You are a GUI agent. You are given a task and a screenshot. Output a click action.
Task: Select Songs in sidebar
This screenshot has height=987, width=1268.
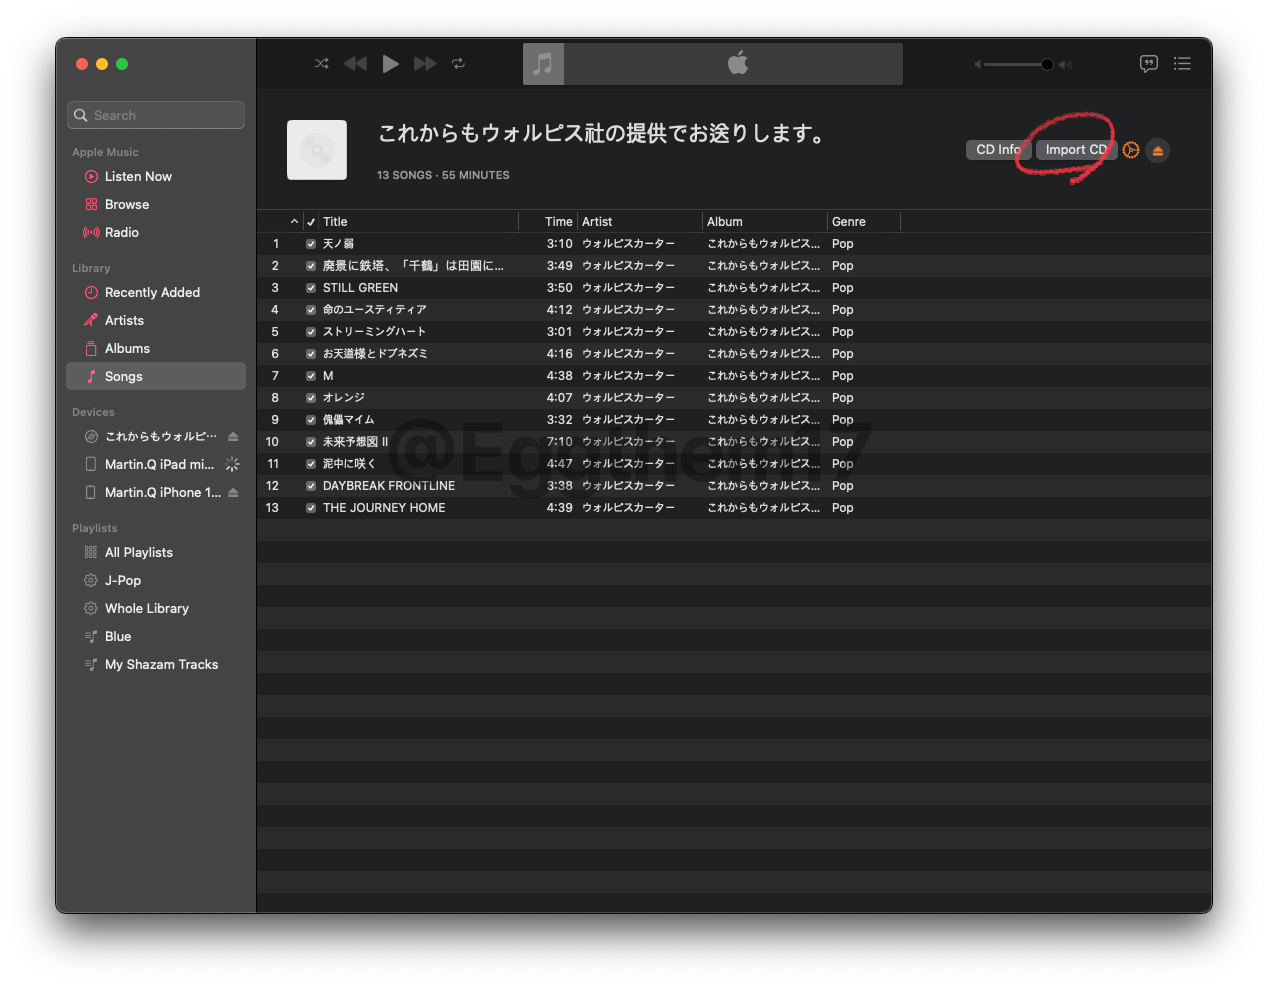point(156,376)
